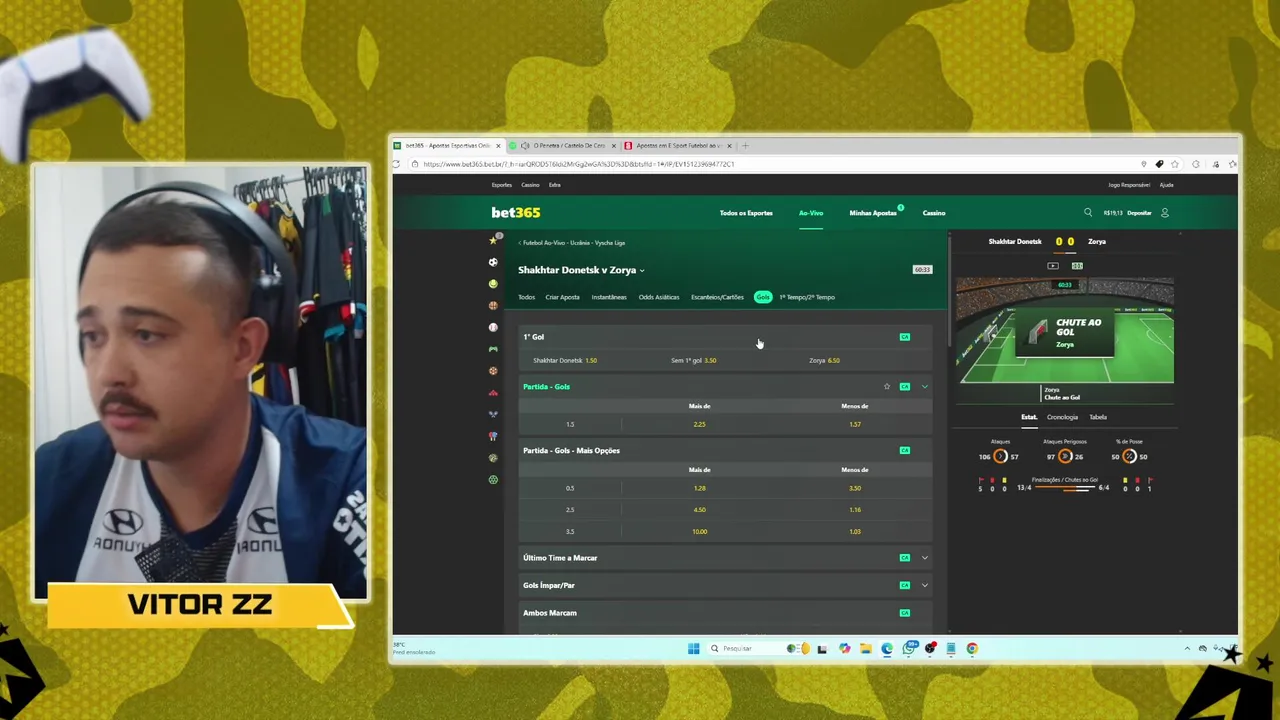Image resolution: width=1280 pixels, height=720 pixels.
Task: Click Esportes in top strip
Action: [x=502, y=185]
